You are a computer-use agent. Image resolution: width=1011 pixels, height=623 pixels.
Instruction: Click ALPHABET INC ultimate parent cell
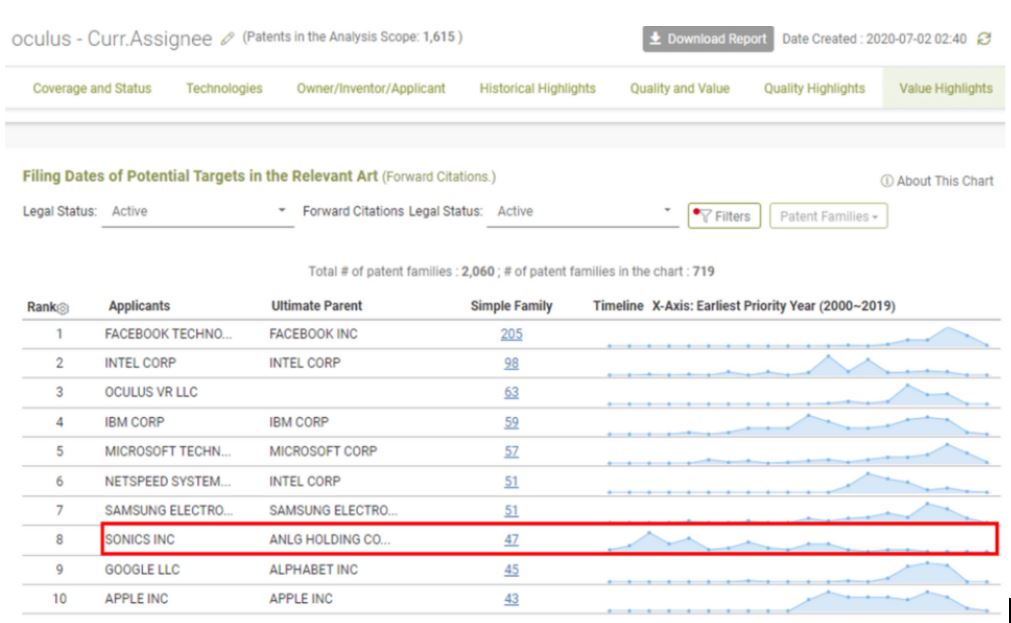pyautogui.click(x=313, y=569)
